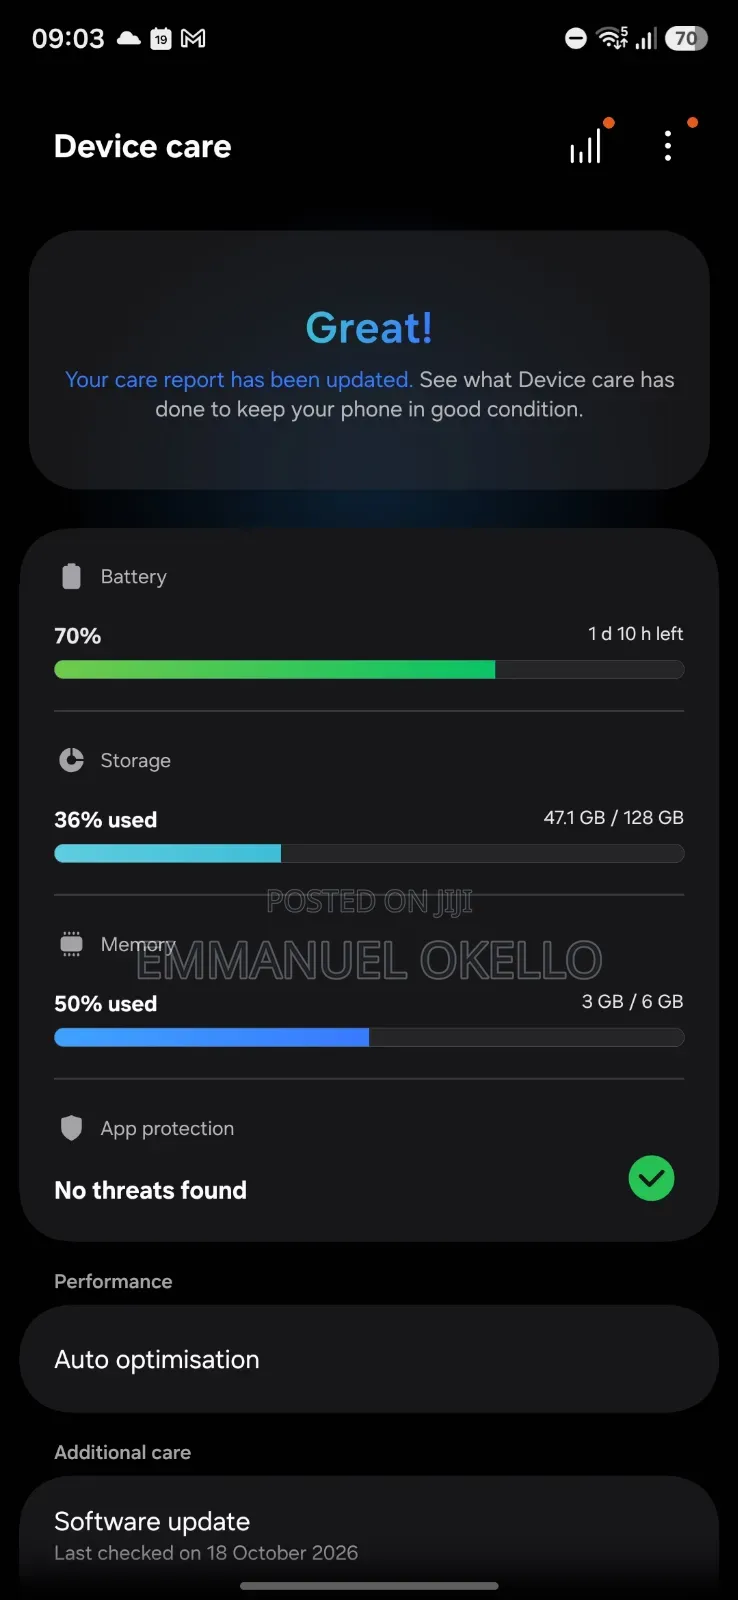Open the Great! care report card
The image size is (738, 1600).
tap(369, 360)
